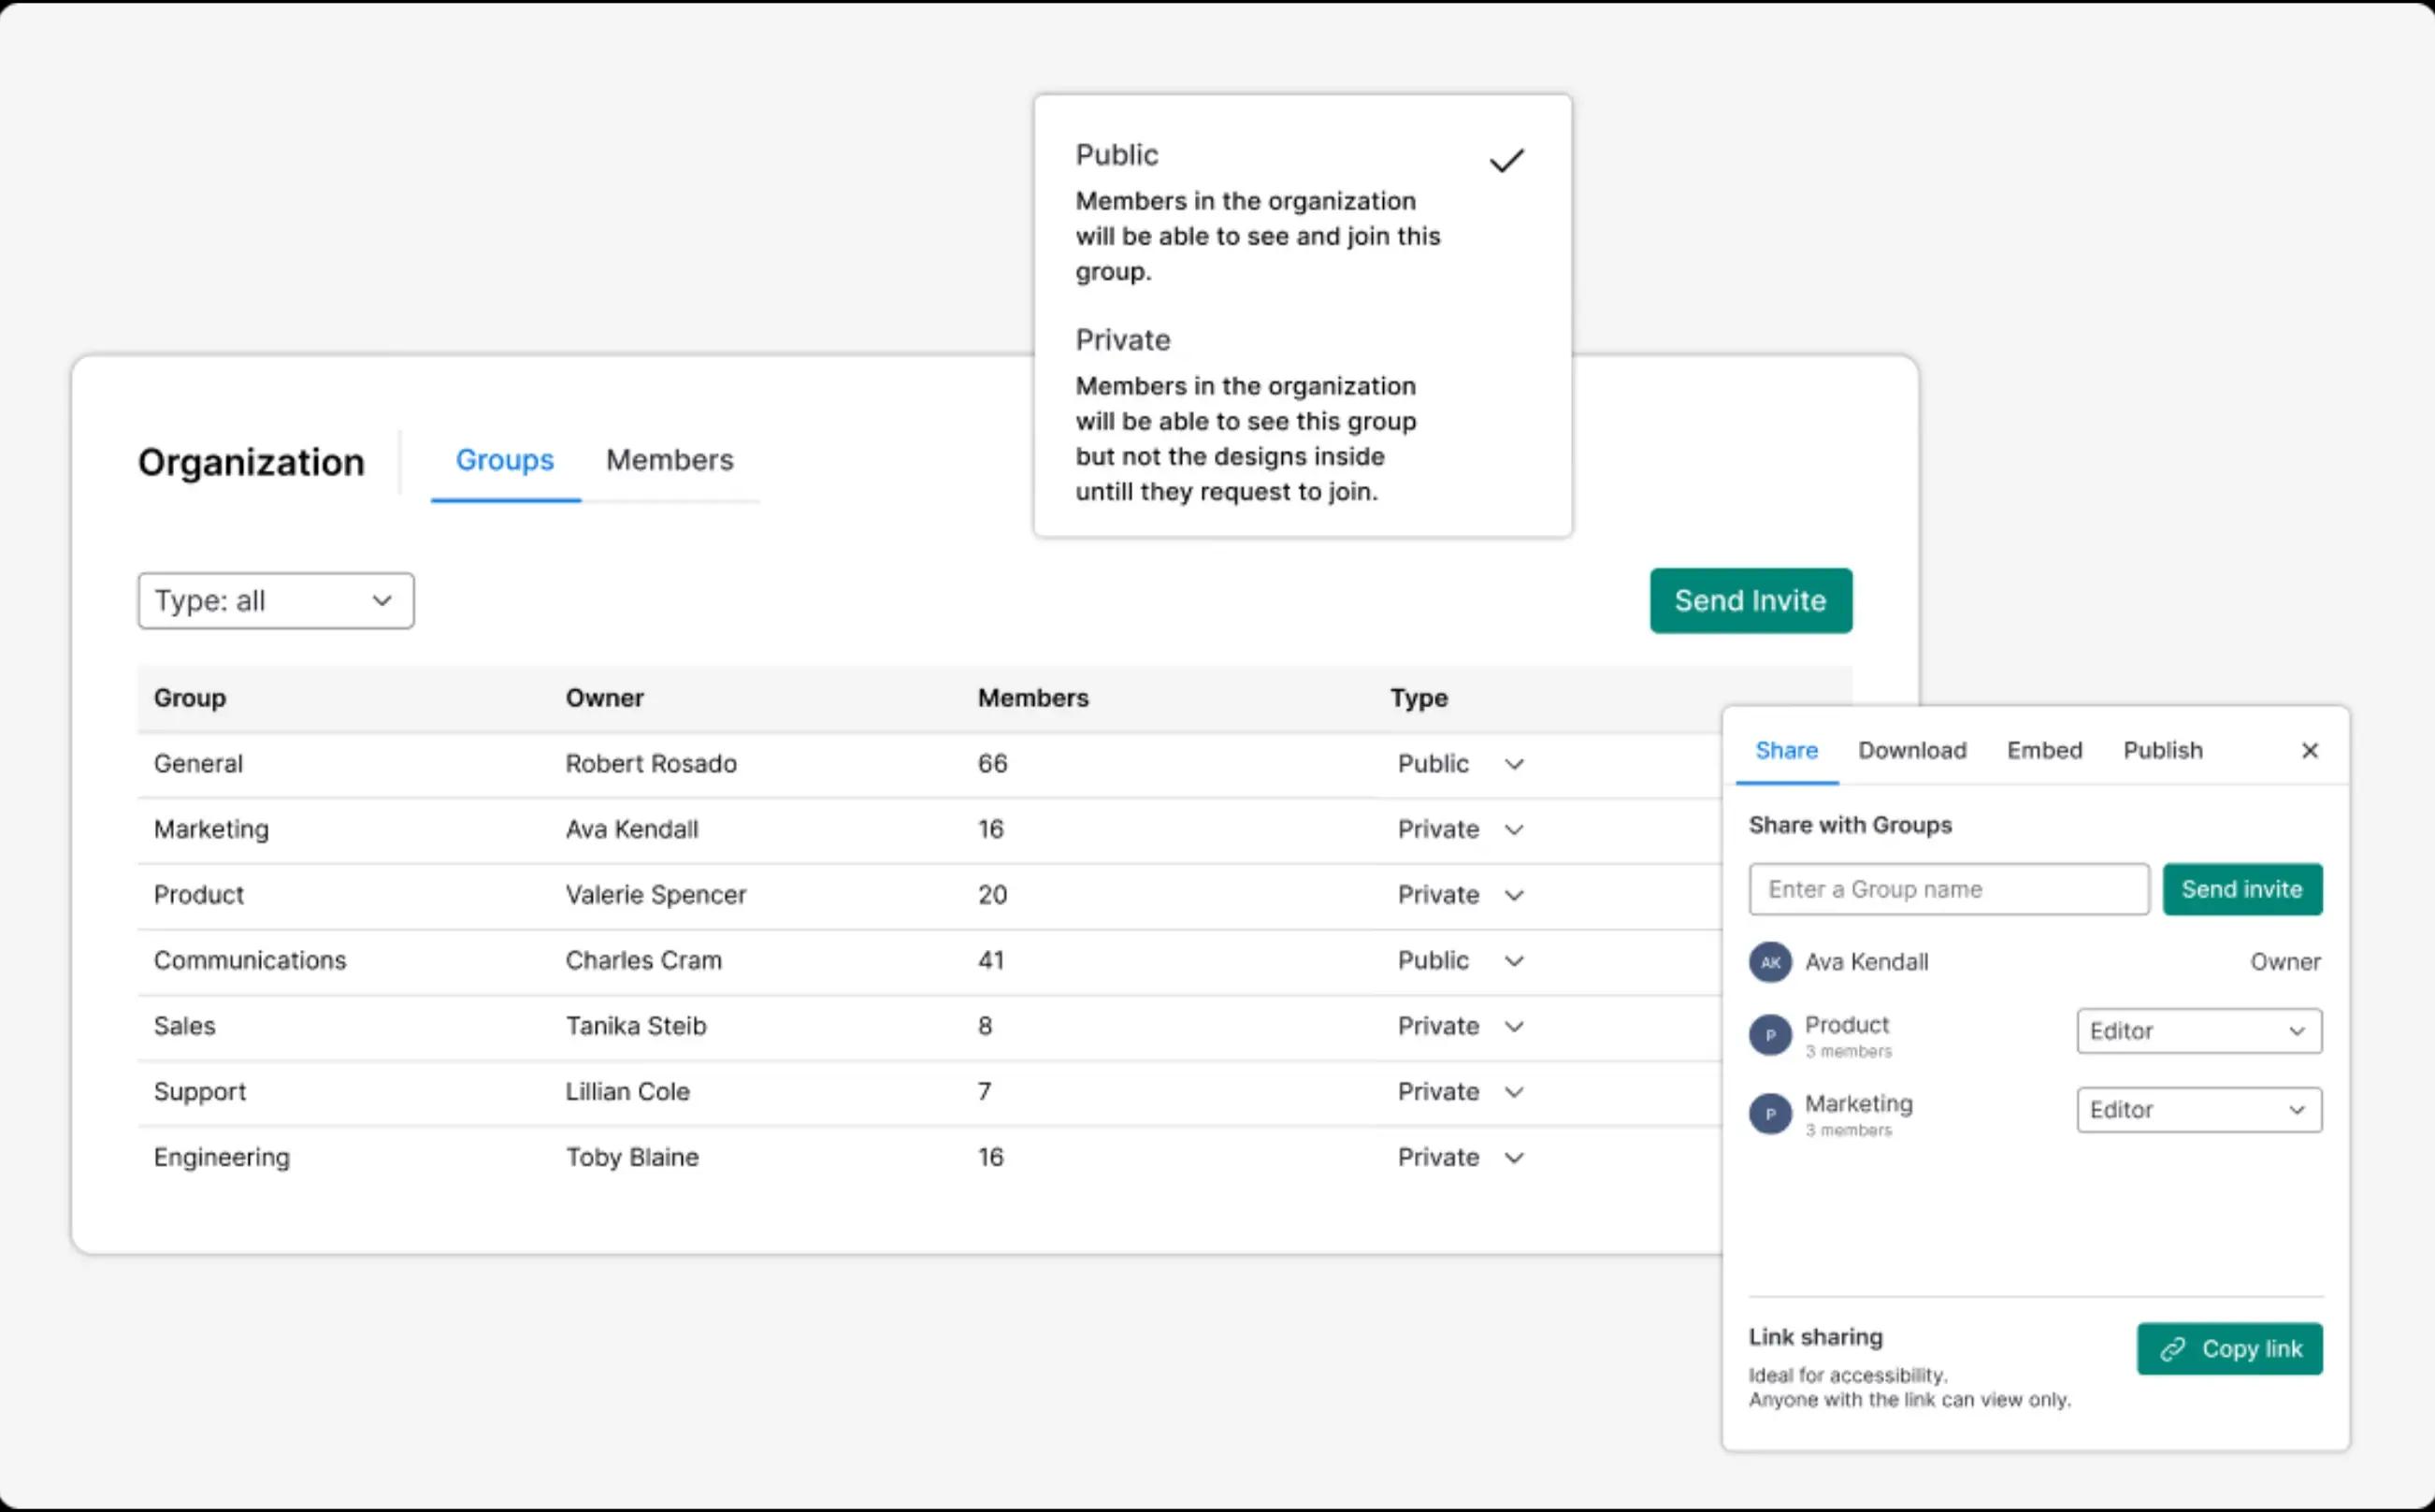This screenshot has width=2435, height=1512.
Task: Click the copy link icon
Action: (2172, 1348)
